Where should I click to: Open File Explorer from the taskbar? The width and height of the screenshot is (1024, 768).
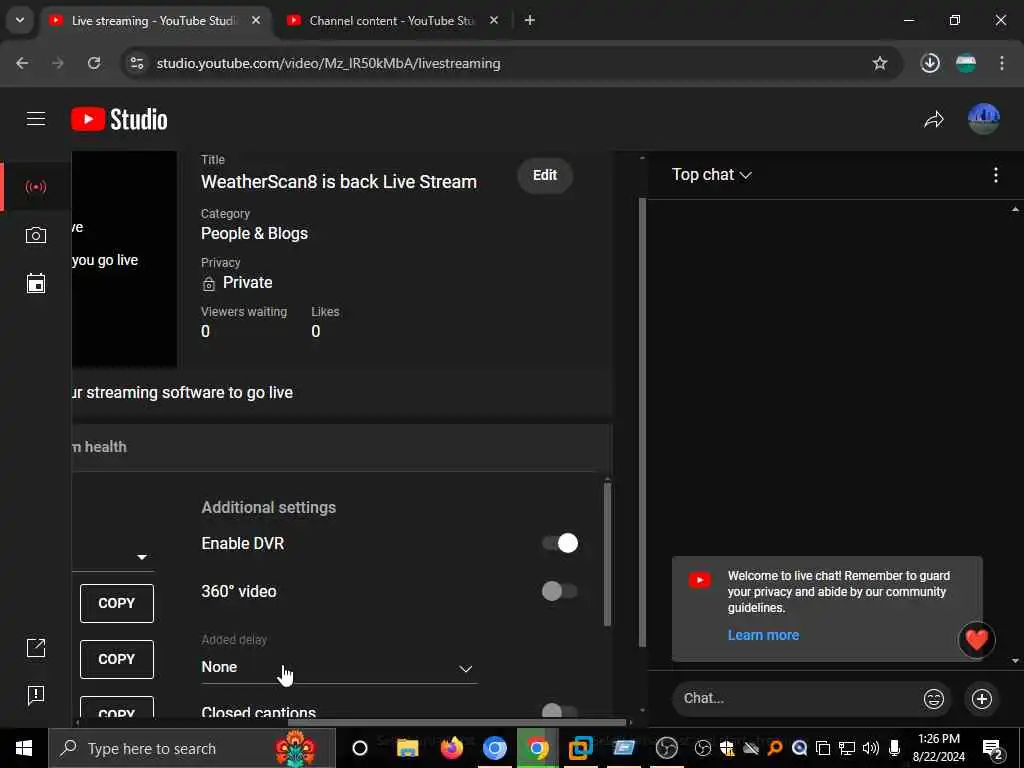408,748
